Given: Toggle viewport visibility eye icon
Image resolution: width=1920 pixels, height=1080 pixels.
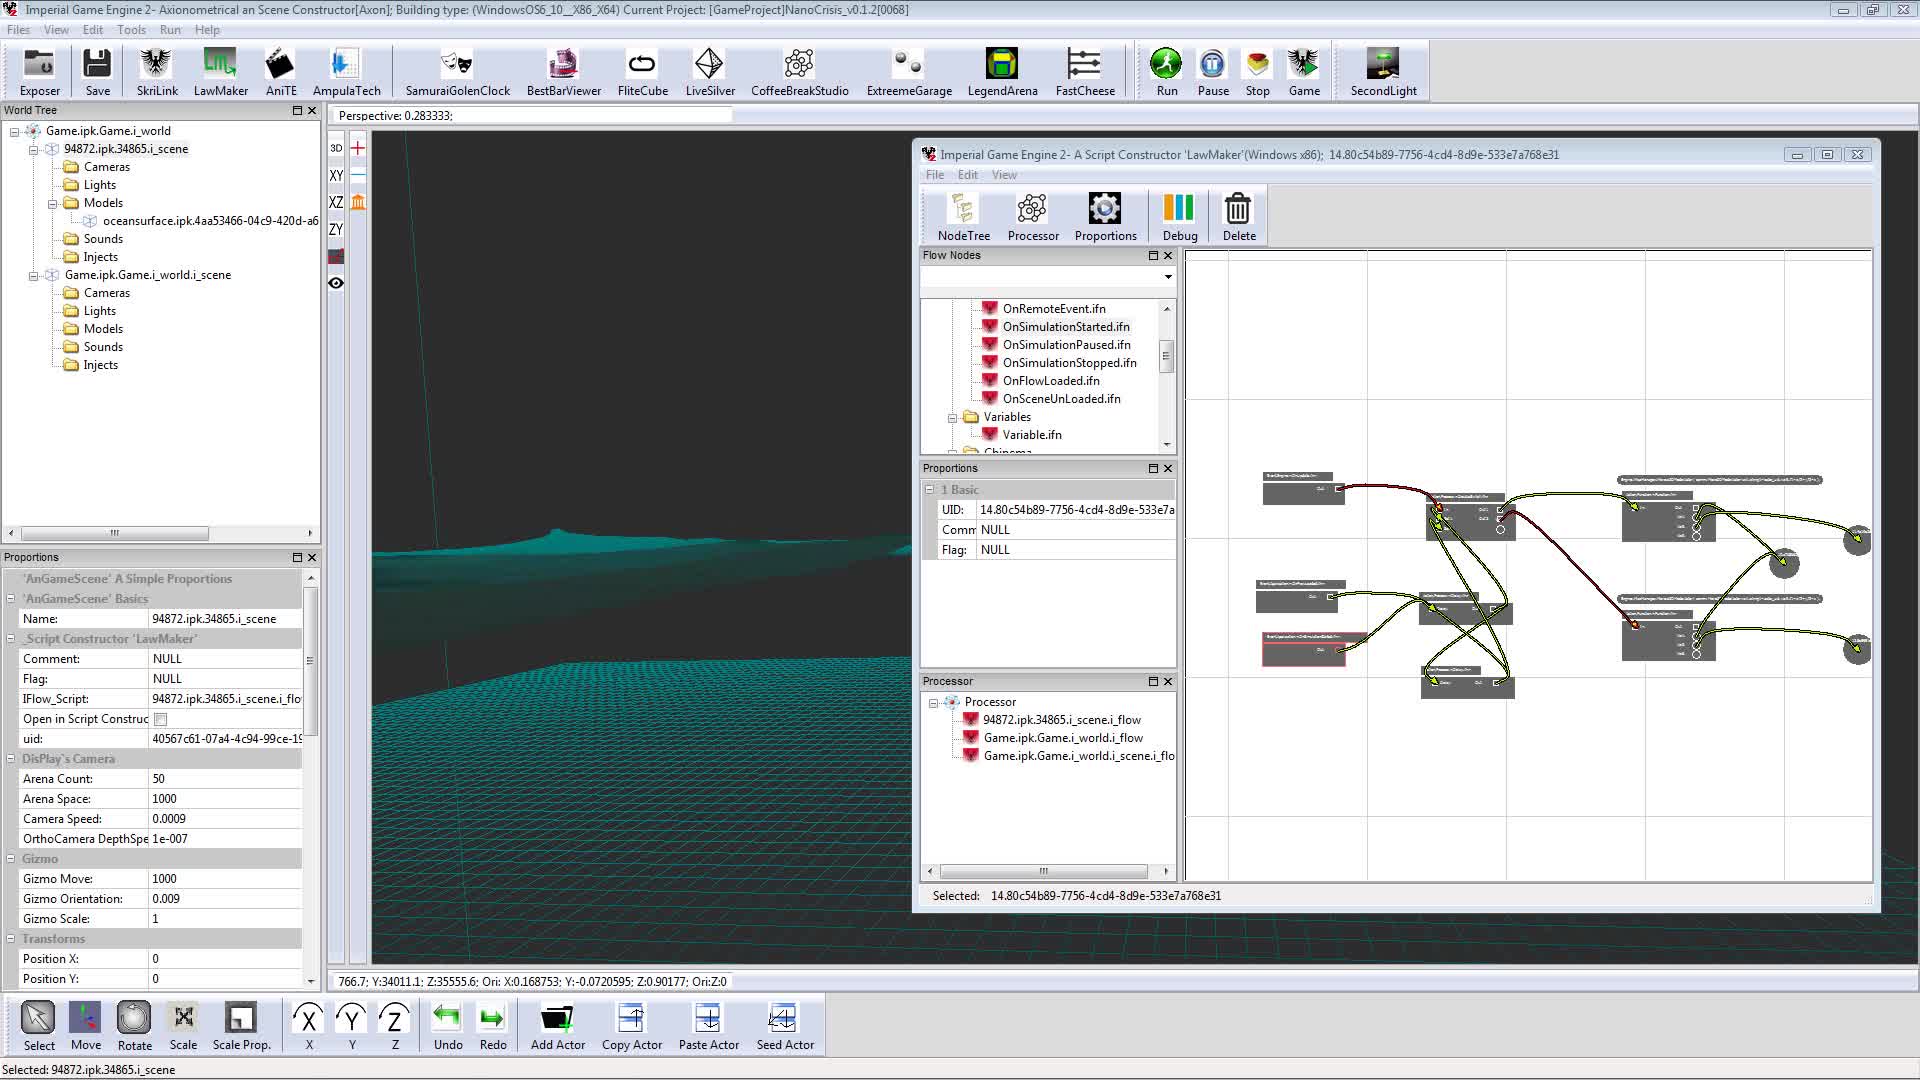Looking at the screenshot, I should 336,283.
